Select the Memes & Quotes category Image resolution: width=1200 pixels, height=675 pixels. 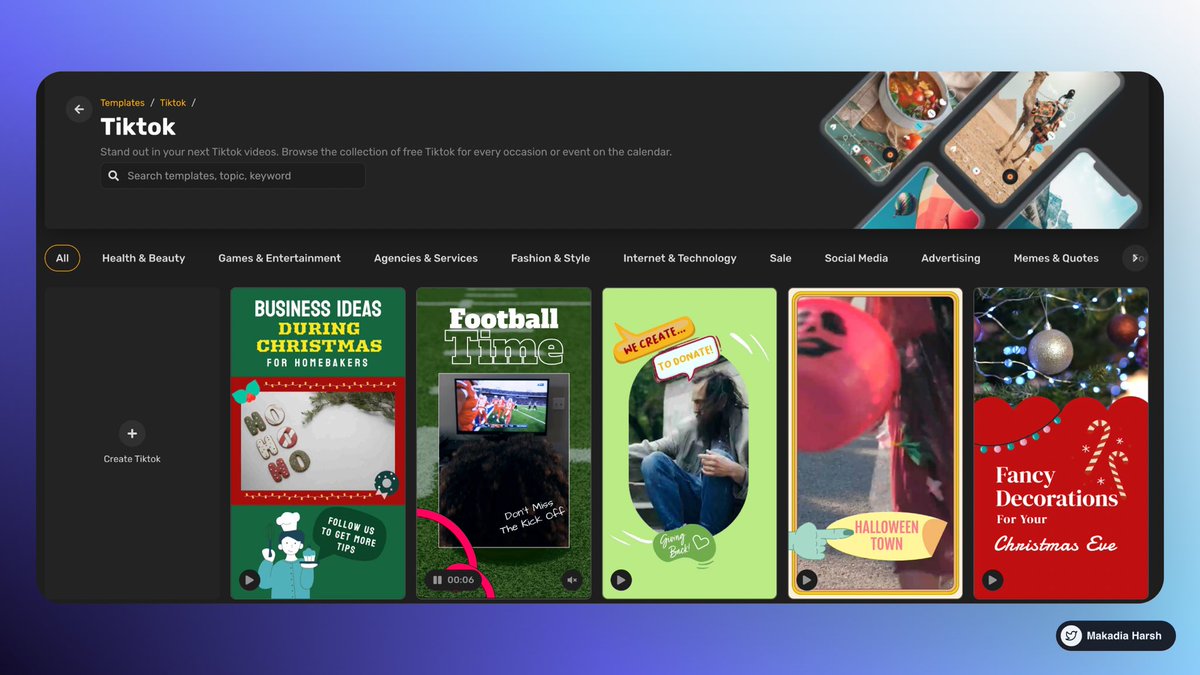click(x=1056, y=258)
